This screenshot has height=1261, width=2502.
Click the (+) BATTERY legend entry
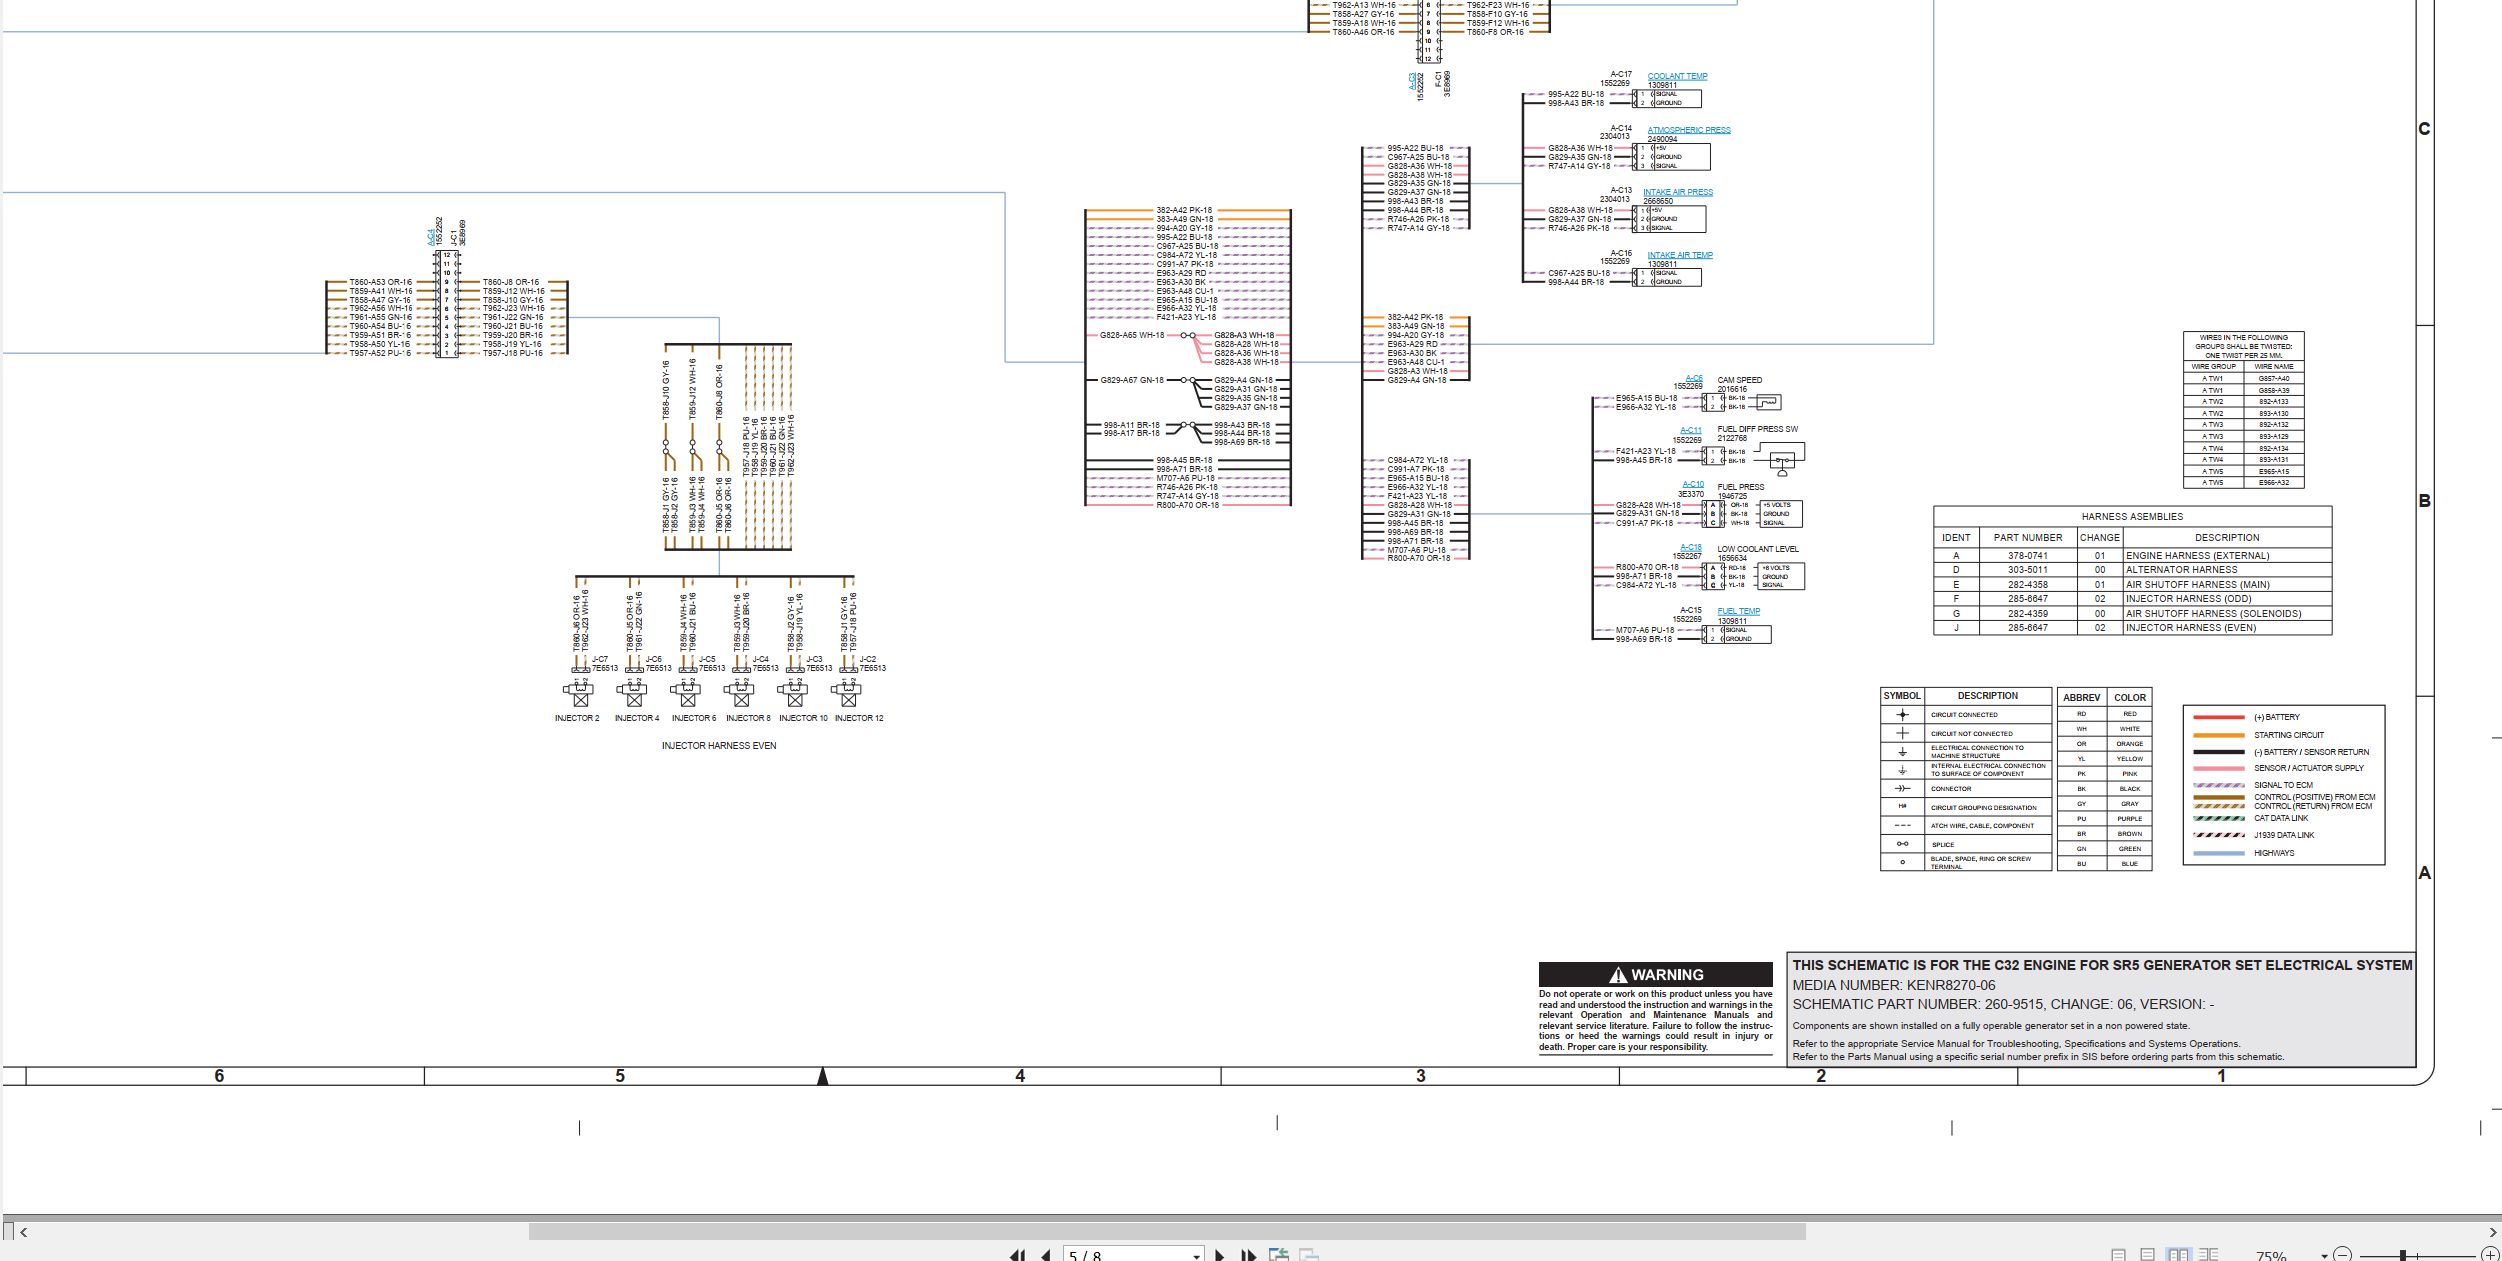2276,717
